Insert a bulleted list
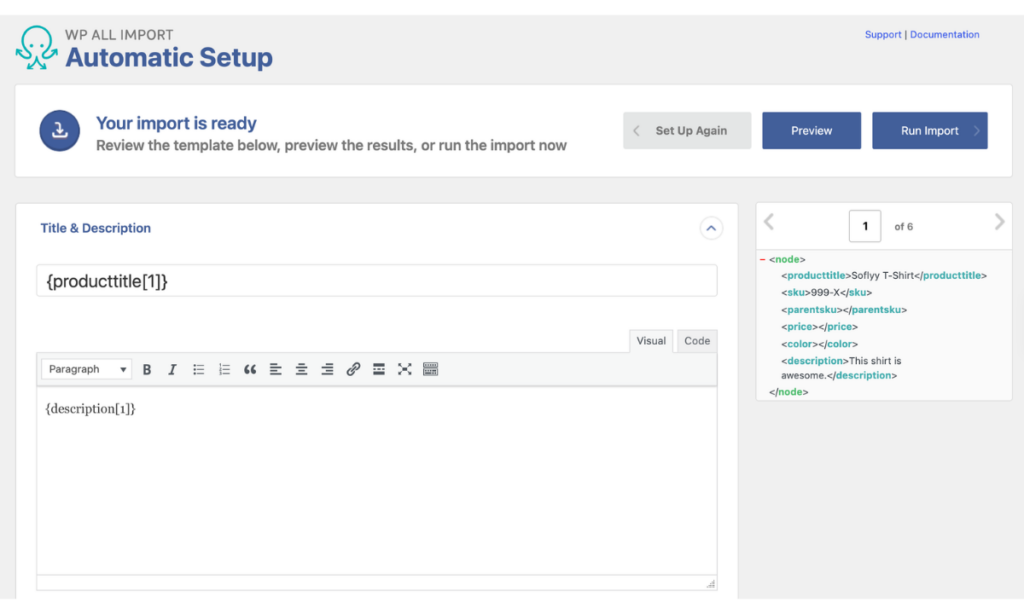Screen dimensions: 1024x614 [199, 370]
